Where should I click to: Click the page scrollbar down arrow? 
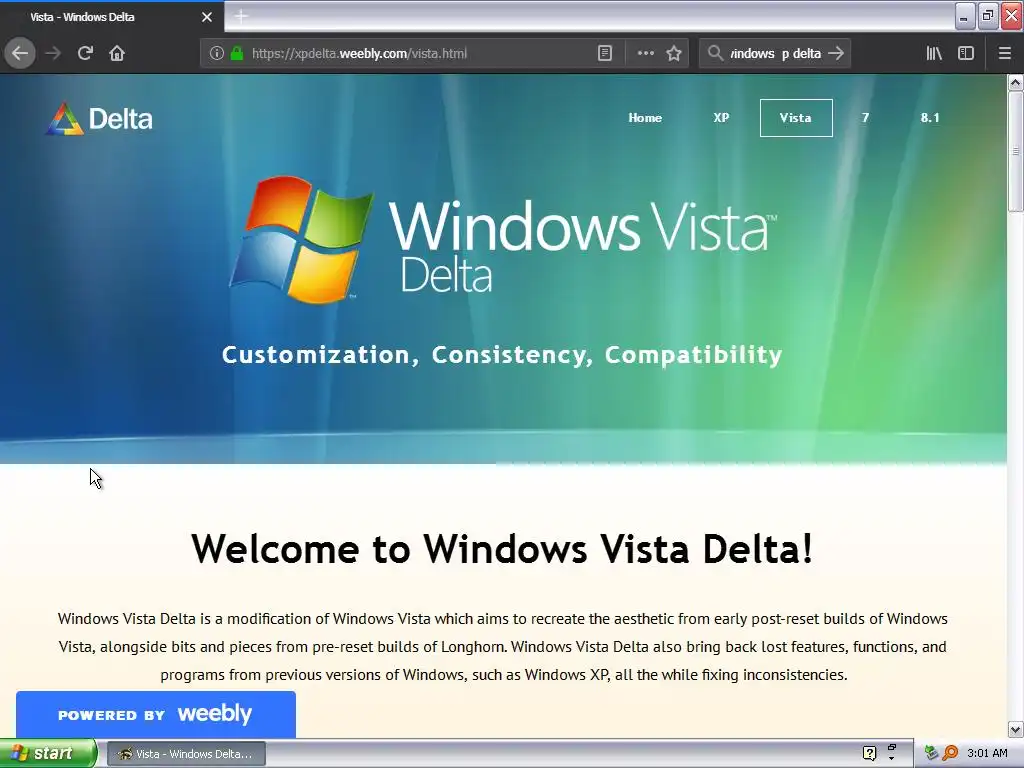pos(1015,729)
